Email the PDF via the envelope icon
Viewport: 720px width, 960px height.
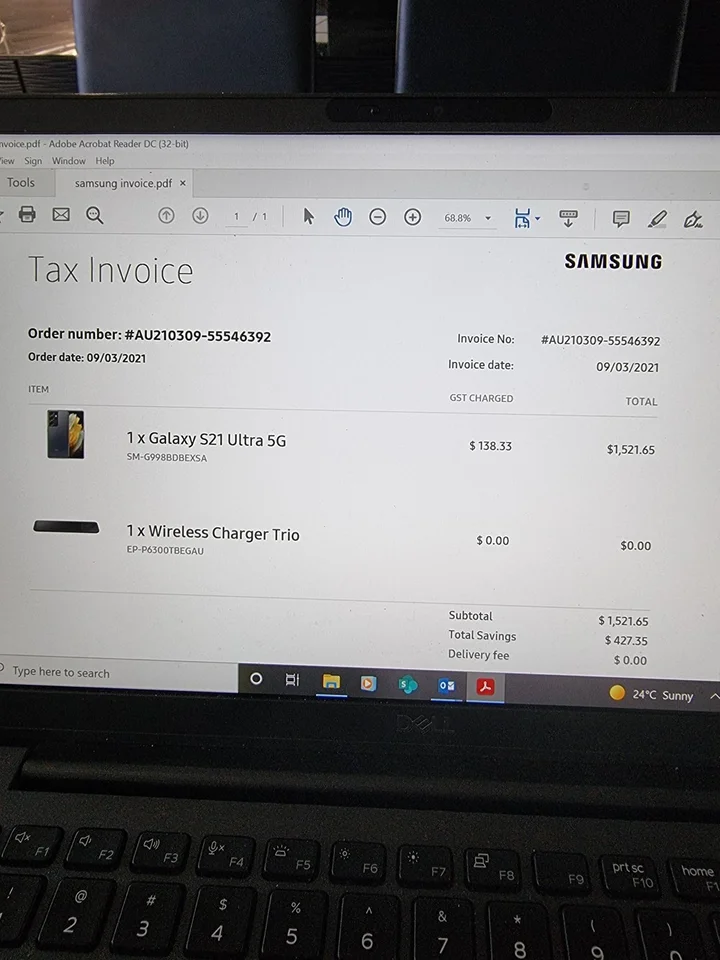[x=61, y=214]
